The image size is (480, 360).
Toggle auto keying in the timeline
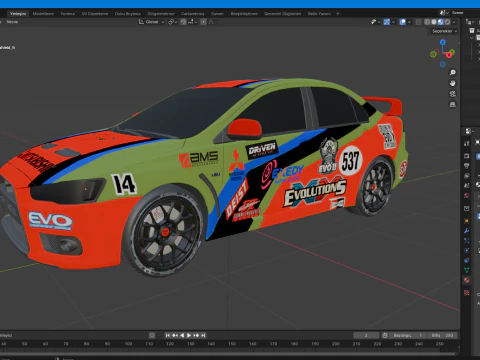pos(152,335)
